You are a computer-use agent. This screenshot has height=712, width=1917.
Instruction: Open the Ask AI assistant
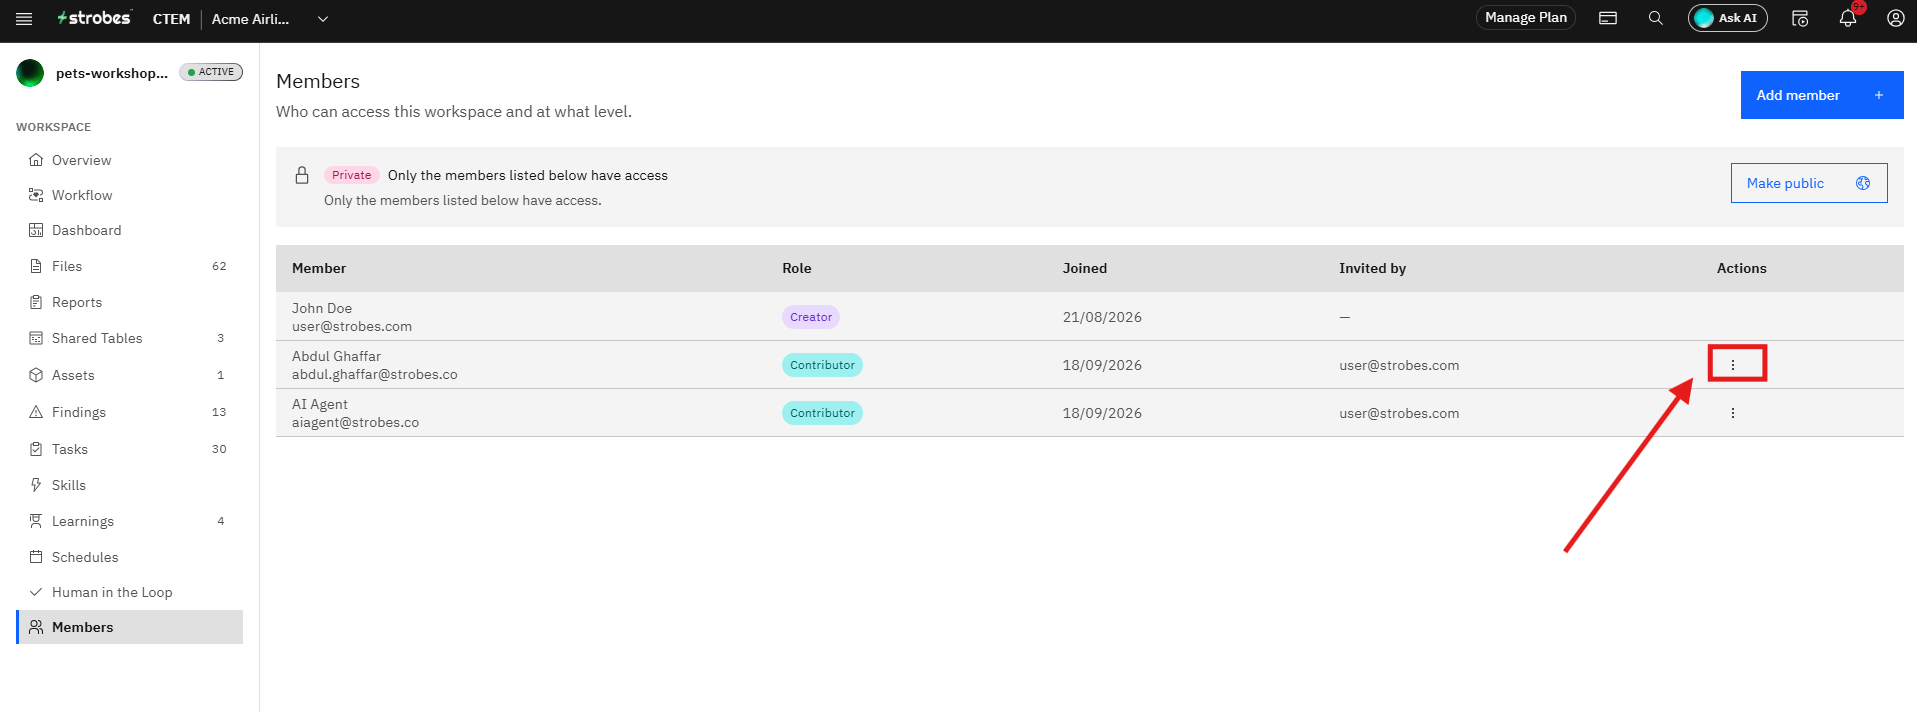click(1727, 18)
